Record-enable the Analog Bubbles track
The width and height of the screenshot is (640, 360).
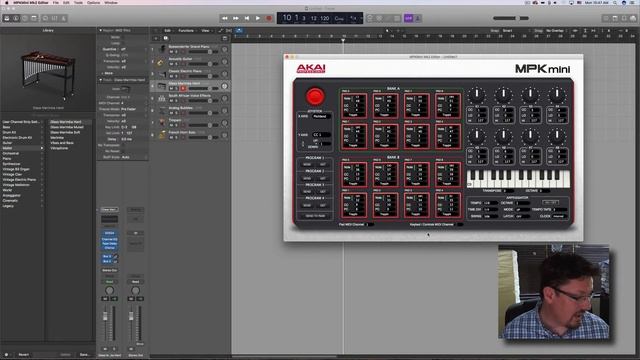(x=183, y=113)
